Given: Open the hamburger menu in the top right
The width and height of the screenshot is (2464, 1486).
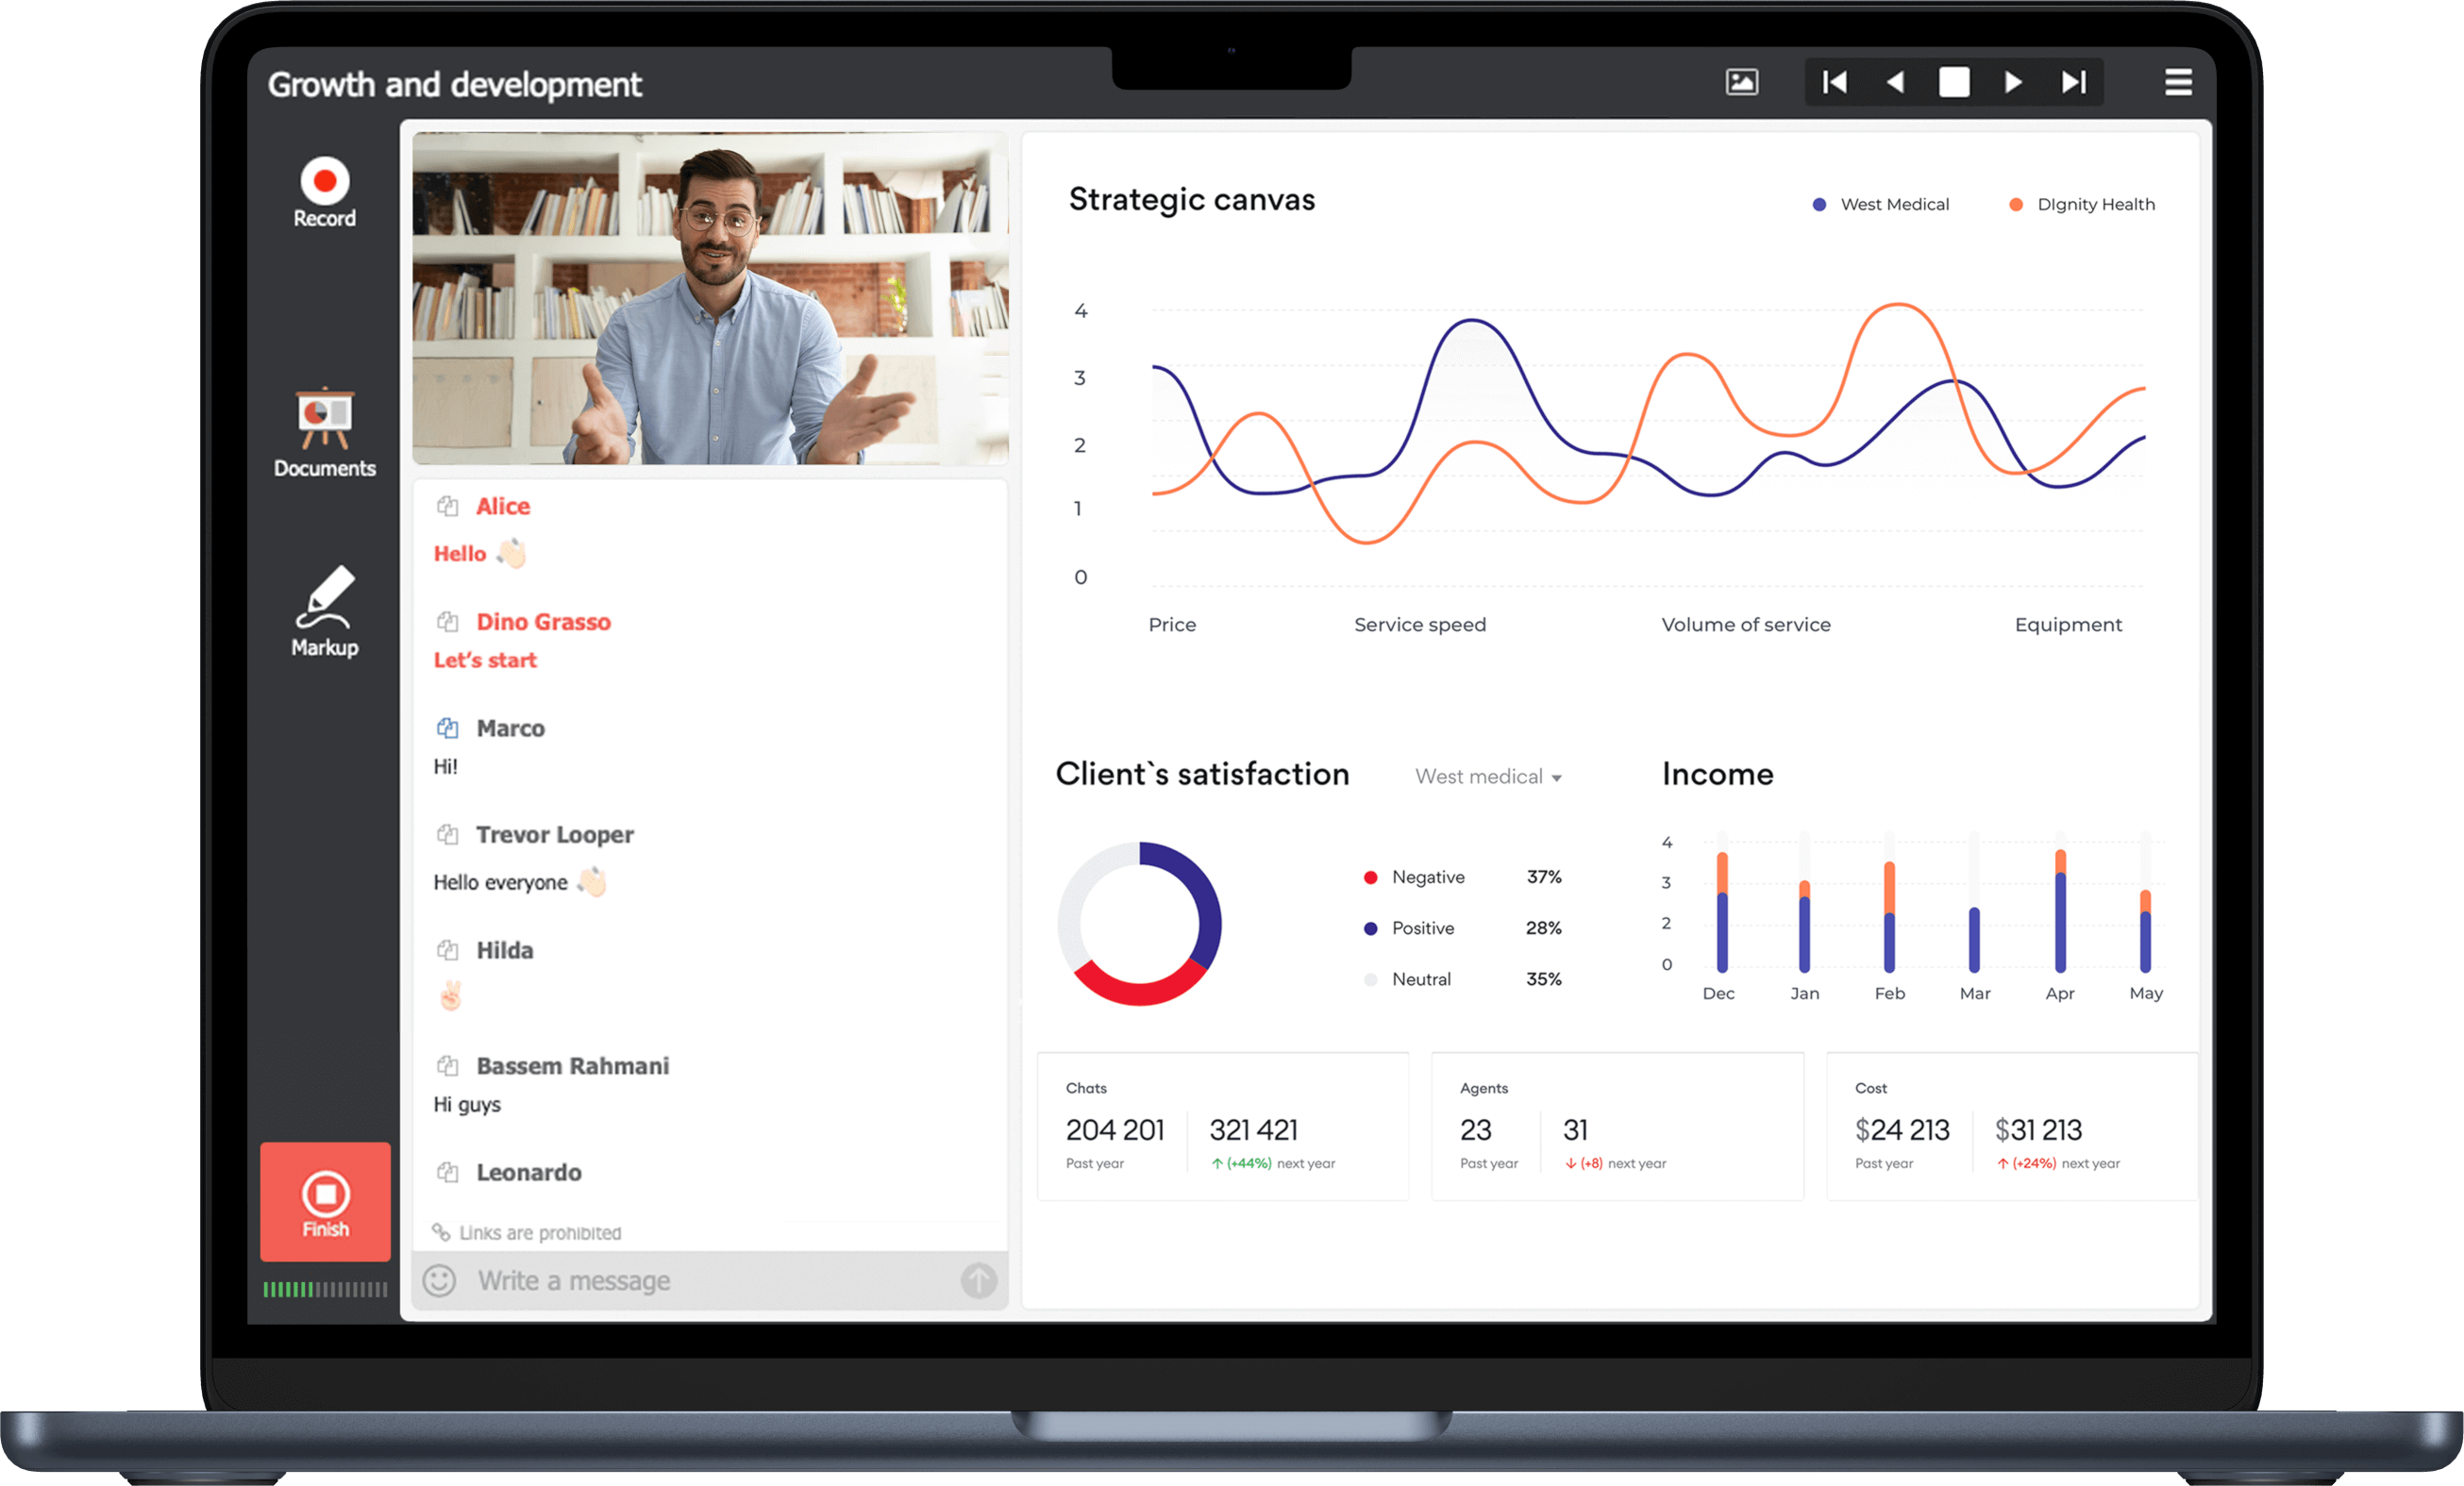Looking at the screenshot, I should 2178,82.
